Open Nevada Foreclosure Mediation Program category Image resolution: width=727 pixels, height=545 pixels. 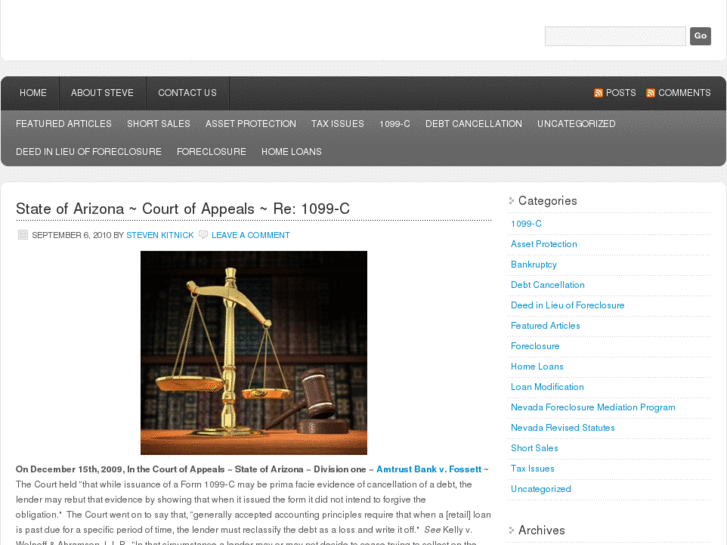click(593, 407)
